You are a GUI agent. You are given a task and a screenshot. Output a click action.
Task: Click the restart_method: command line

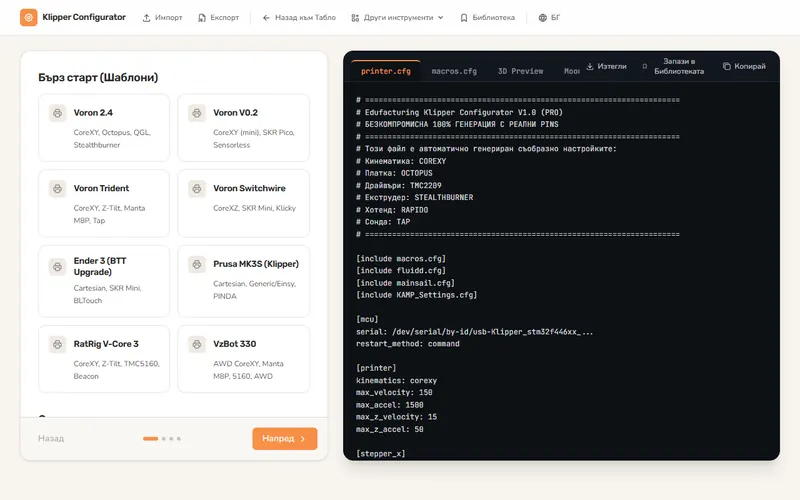point(408,344)
